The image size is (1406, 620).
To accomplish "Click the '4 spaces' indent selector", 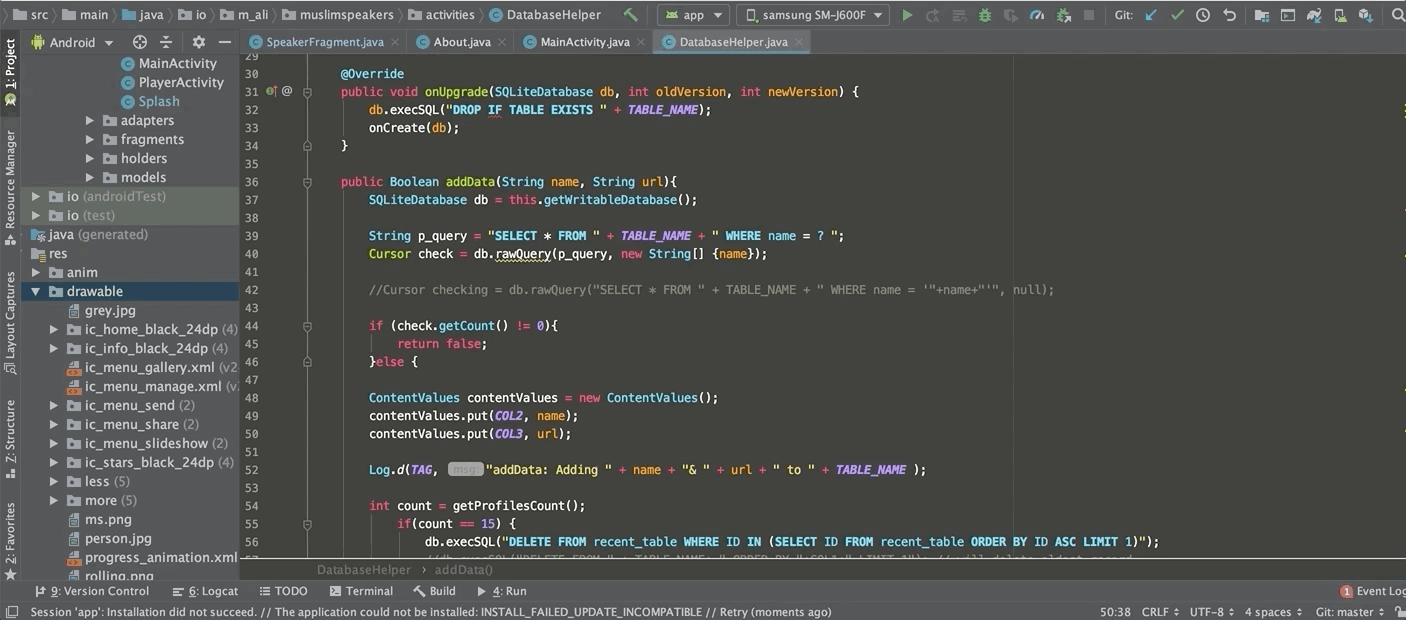I will tap(1273, 612).
